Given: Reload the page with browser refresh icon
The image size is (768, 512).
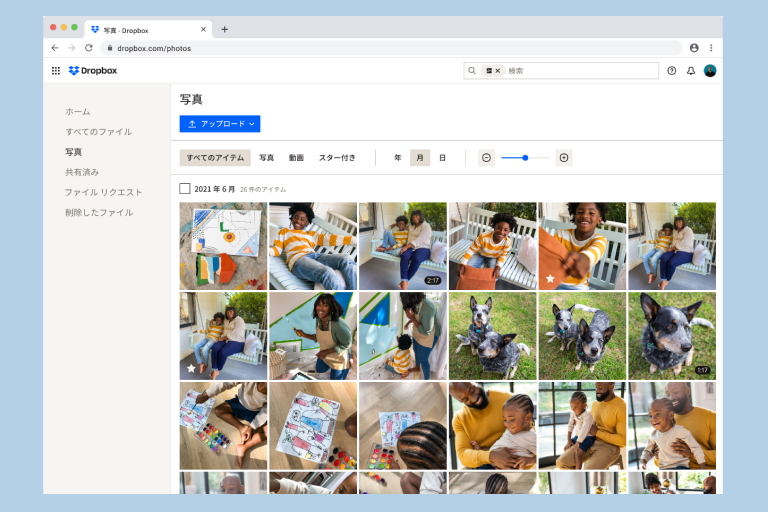Looking at the screenshot, I should (89, 48).
